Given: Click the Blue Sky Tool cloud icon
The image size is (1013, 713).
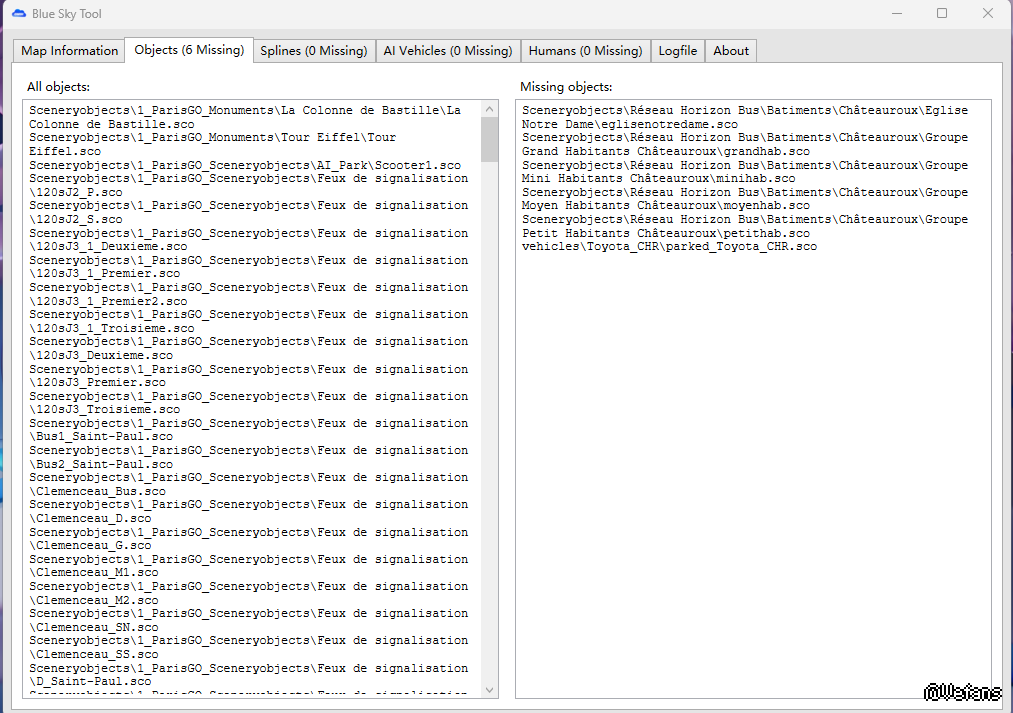Looking at the screenshot, I should pyautogui.click(x=18, y=14).
